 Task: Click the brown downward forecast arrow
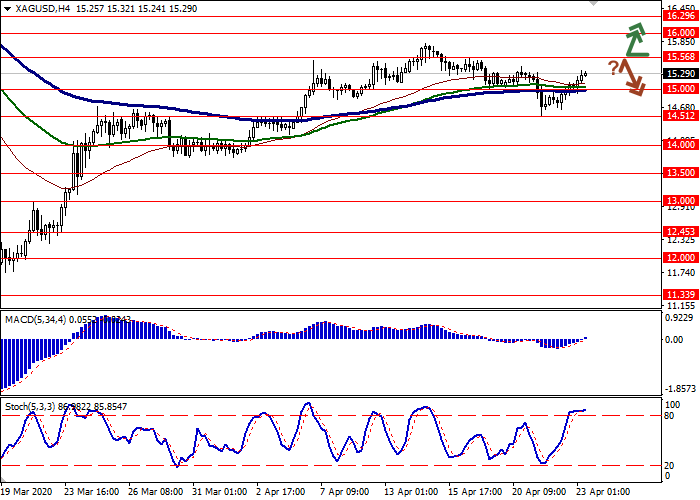click(x=632, y=78)
